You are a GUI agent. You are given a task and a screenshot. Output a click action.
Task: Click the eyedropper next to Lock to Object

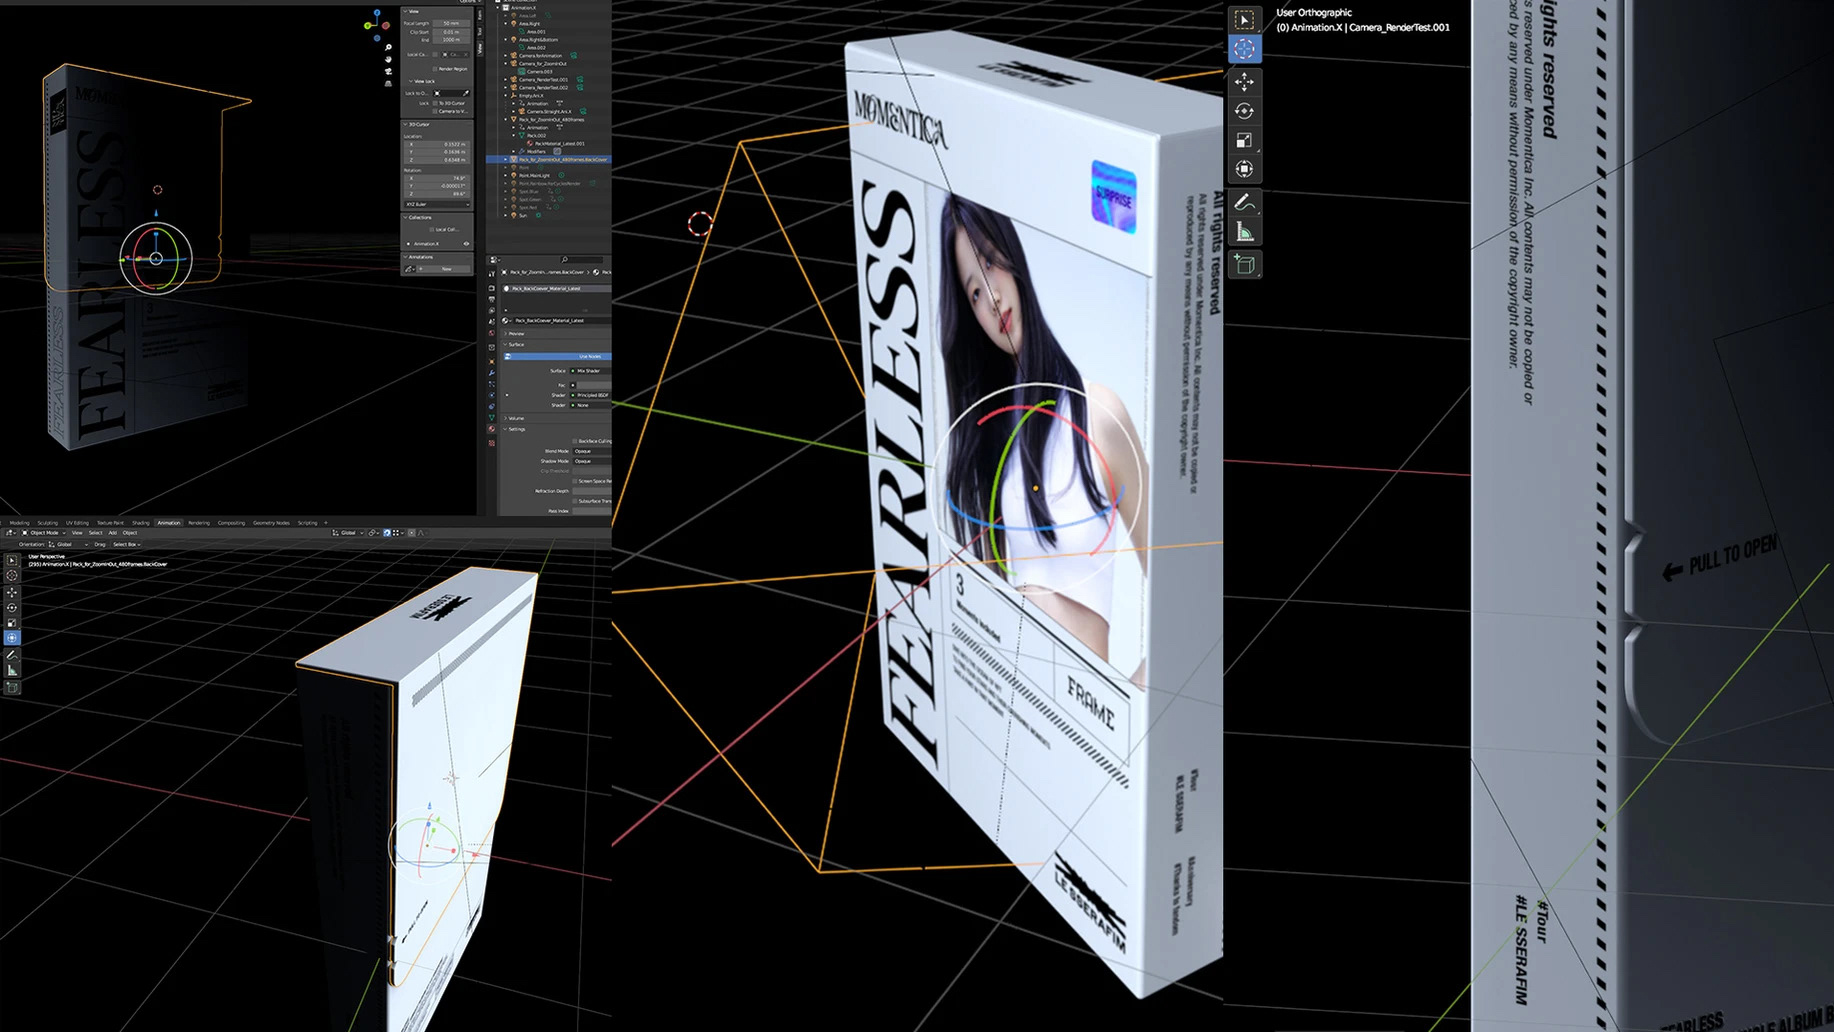point(465,93)
